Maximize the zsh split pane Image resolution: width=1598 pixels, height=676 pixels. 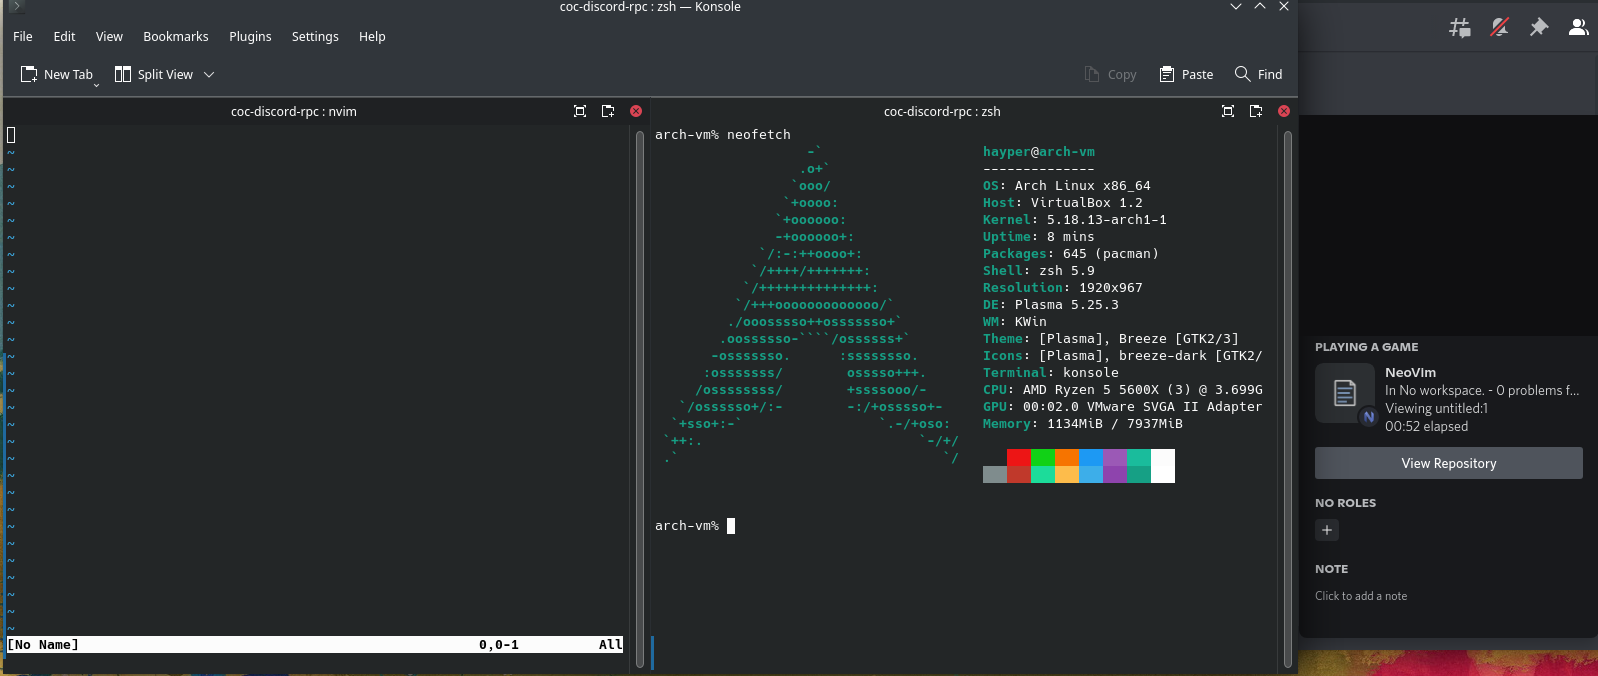coord(1228,111)
